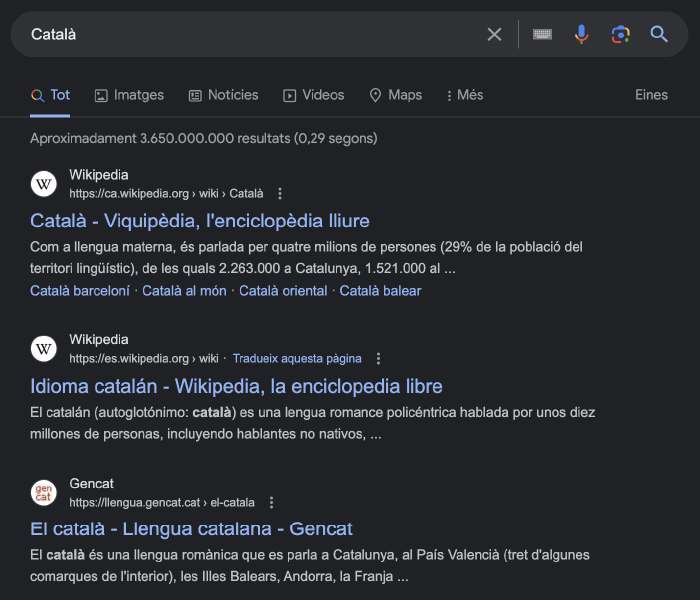
Task: Open options menu next to ca.wikipedia.org URL
Action: coord(280,194)
